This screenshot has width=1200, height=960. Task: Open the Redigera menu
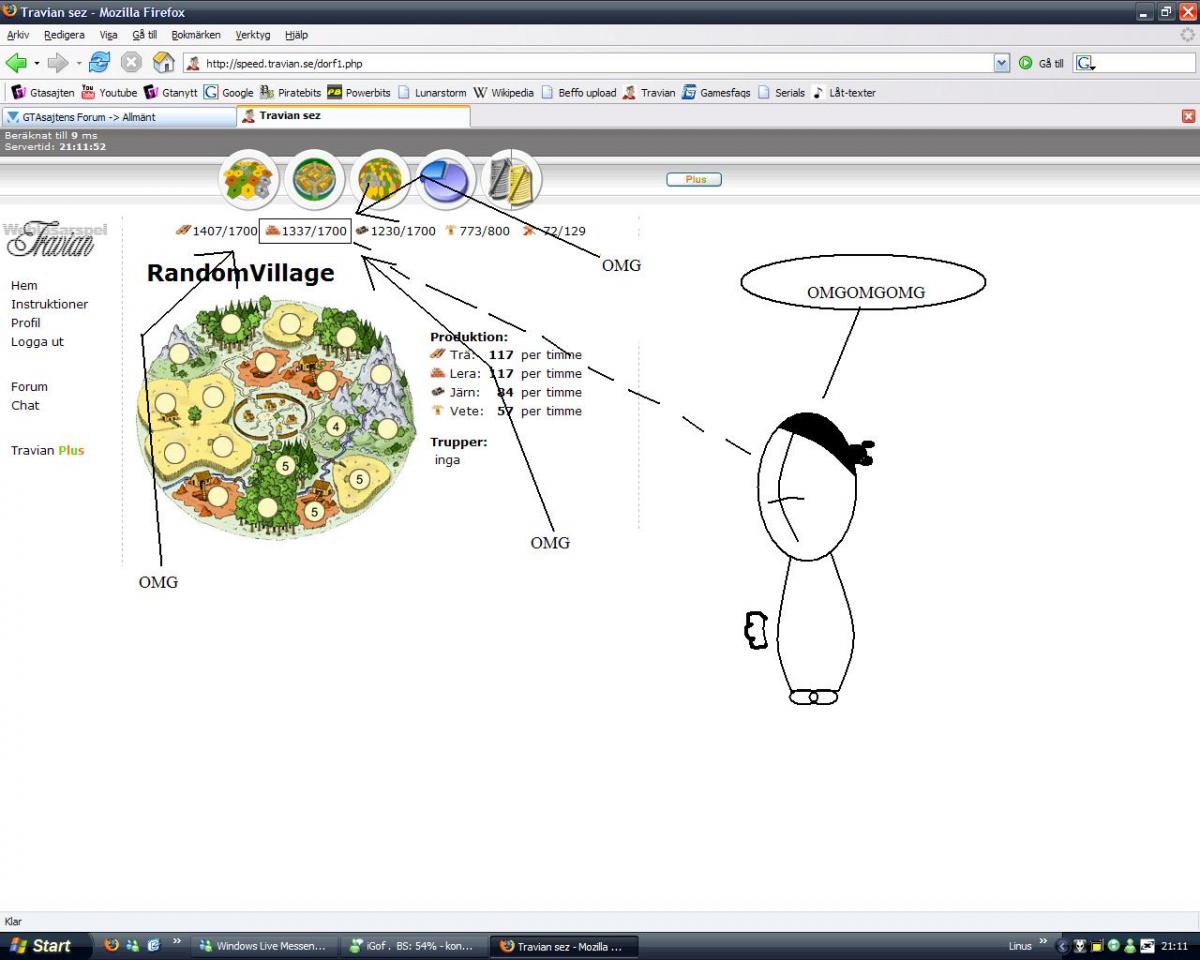coord(64,34)
